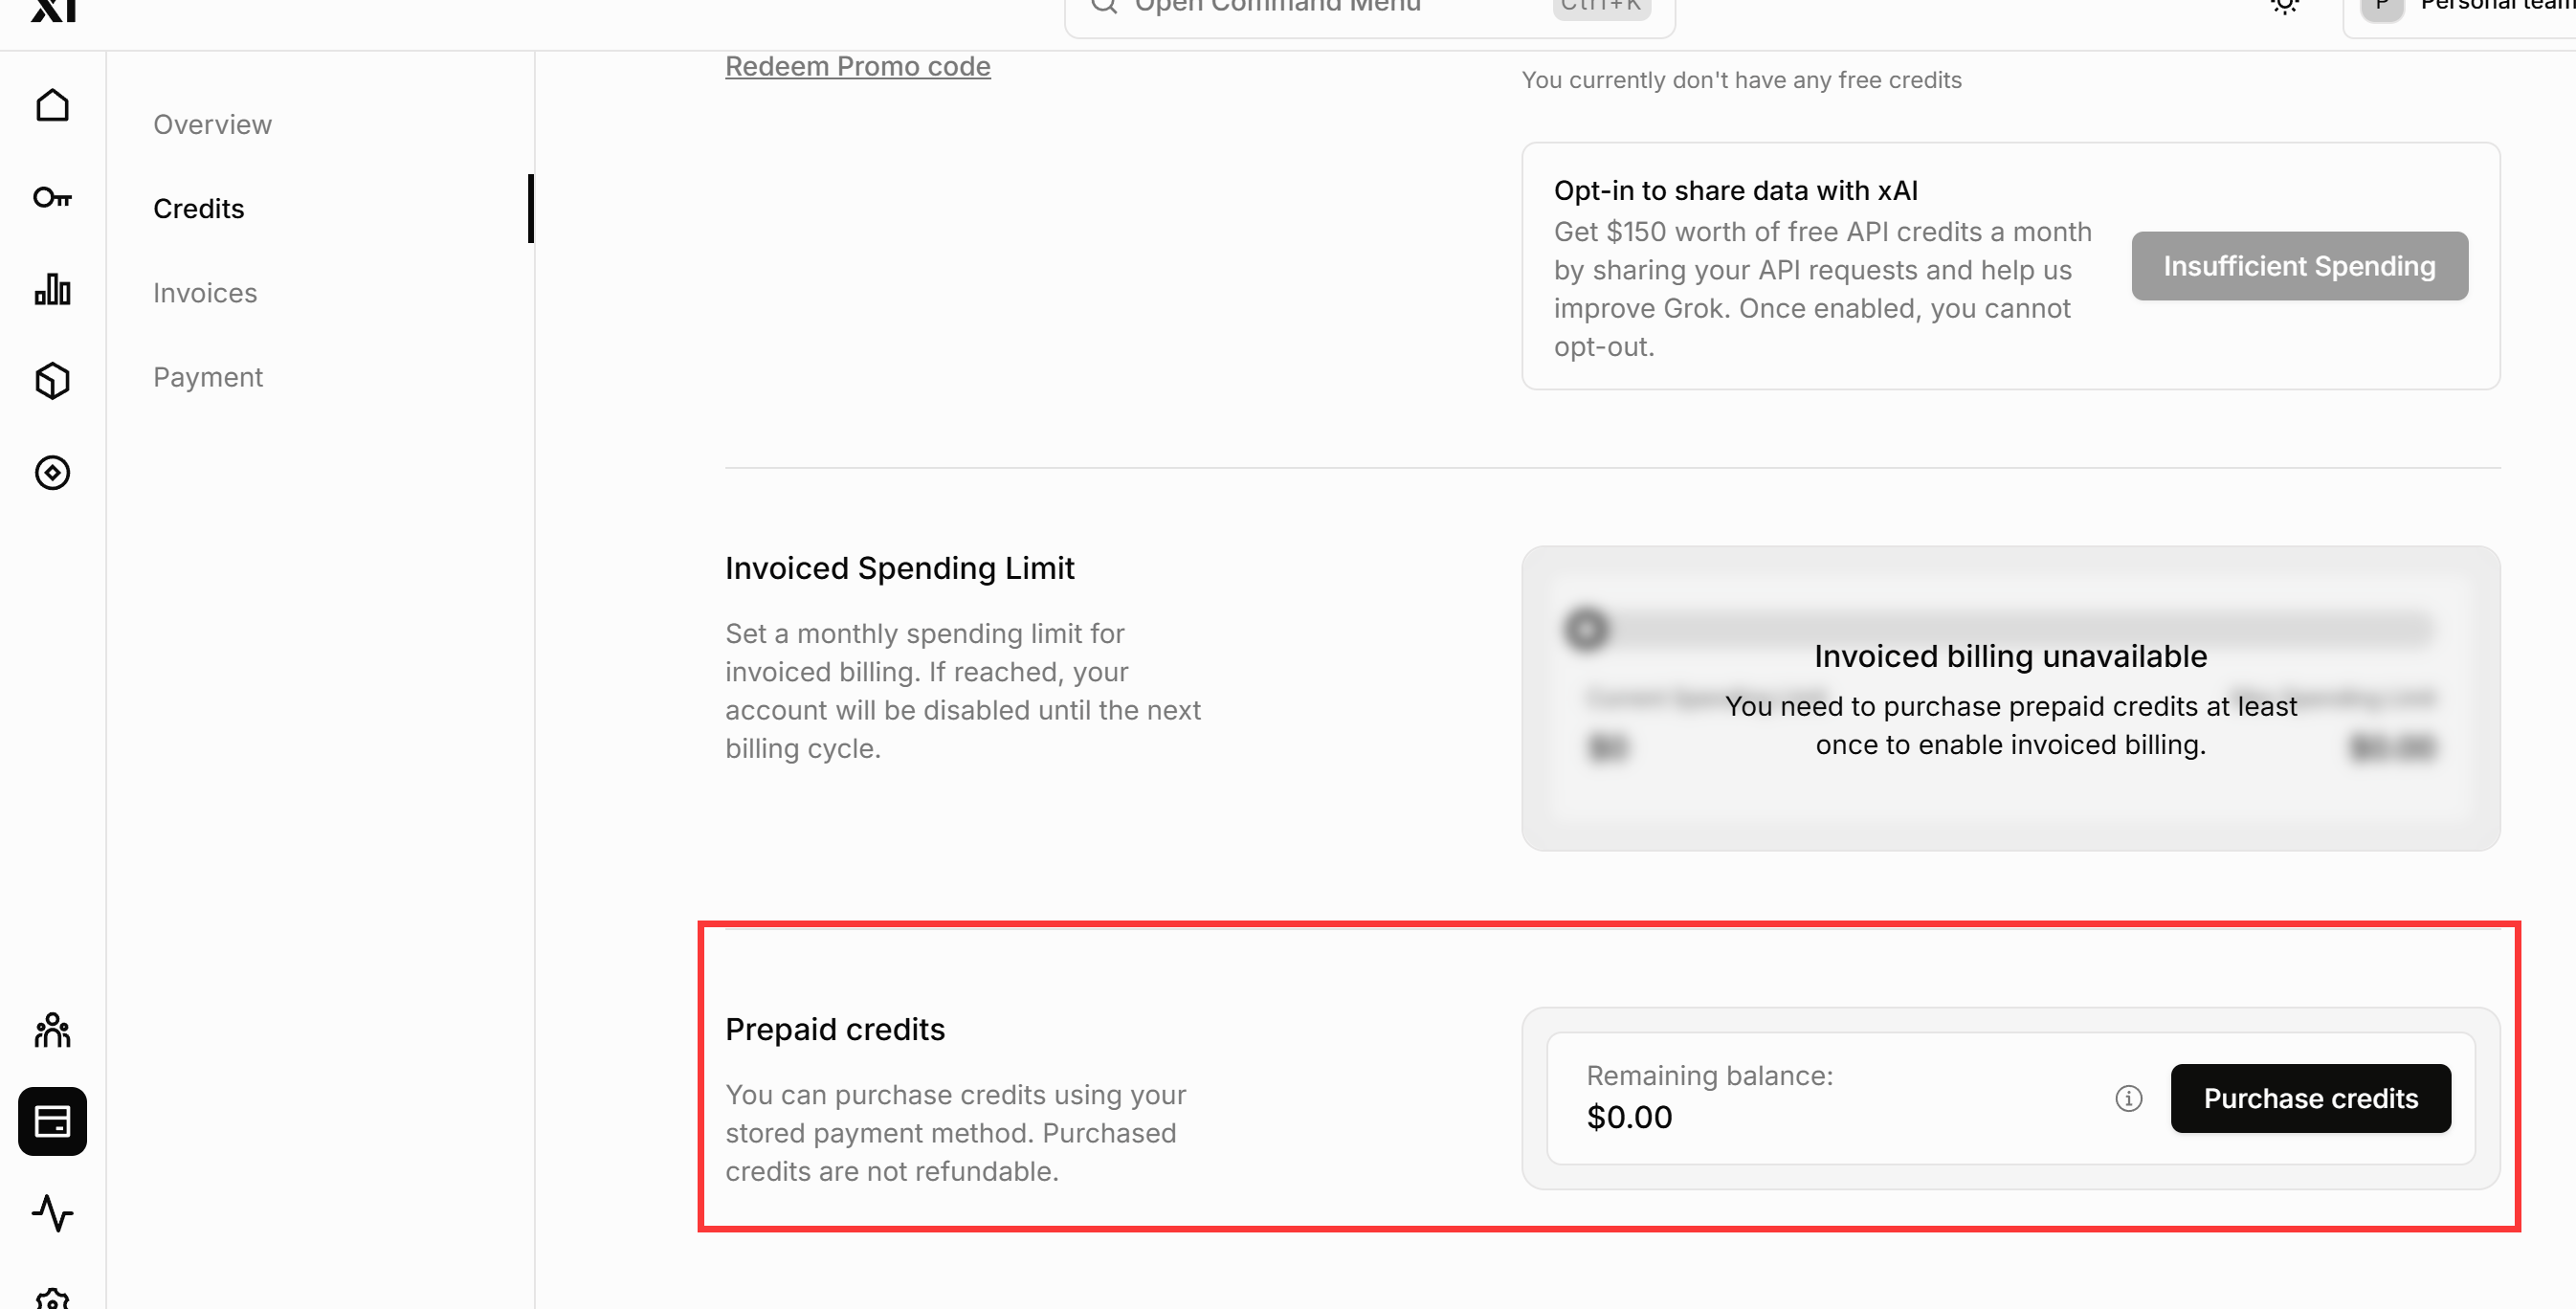This screenshot has height=1309, width=2576.
Task: Open the Home icon in sidebar
Action: point(52,105)
